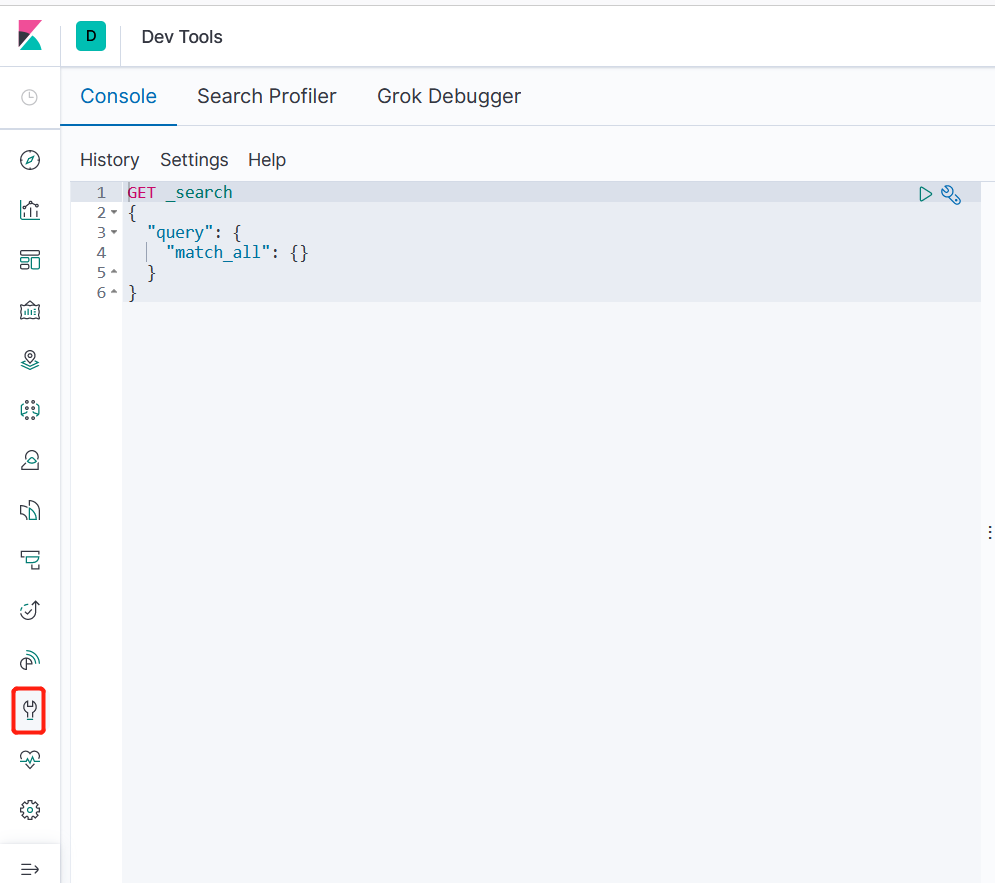Switch to Search Profiler tab
This screenshot has height=883, width=995.
coord(267,96)
